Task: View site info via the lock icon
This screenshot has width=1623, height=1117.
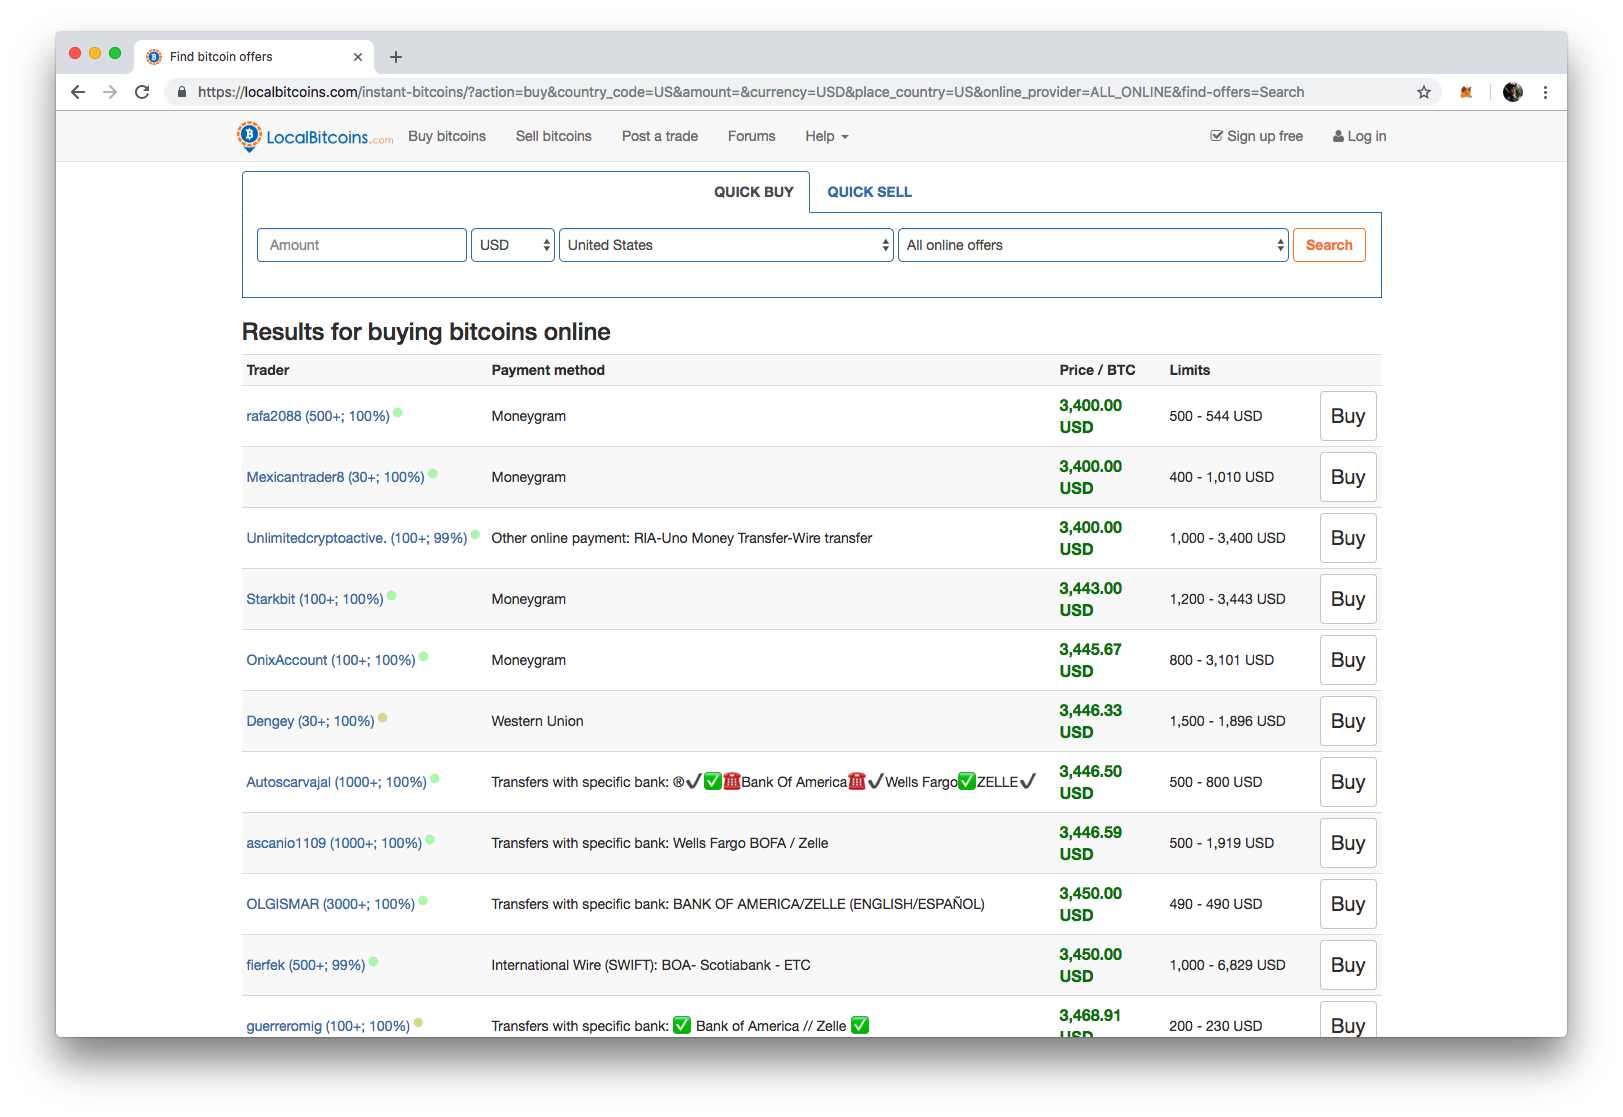Action: pos(181,92)
